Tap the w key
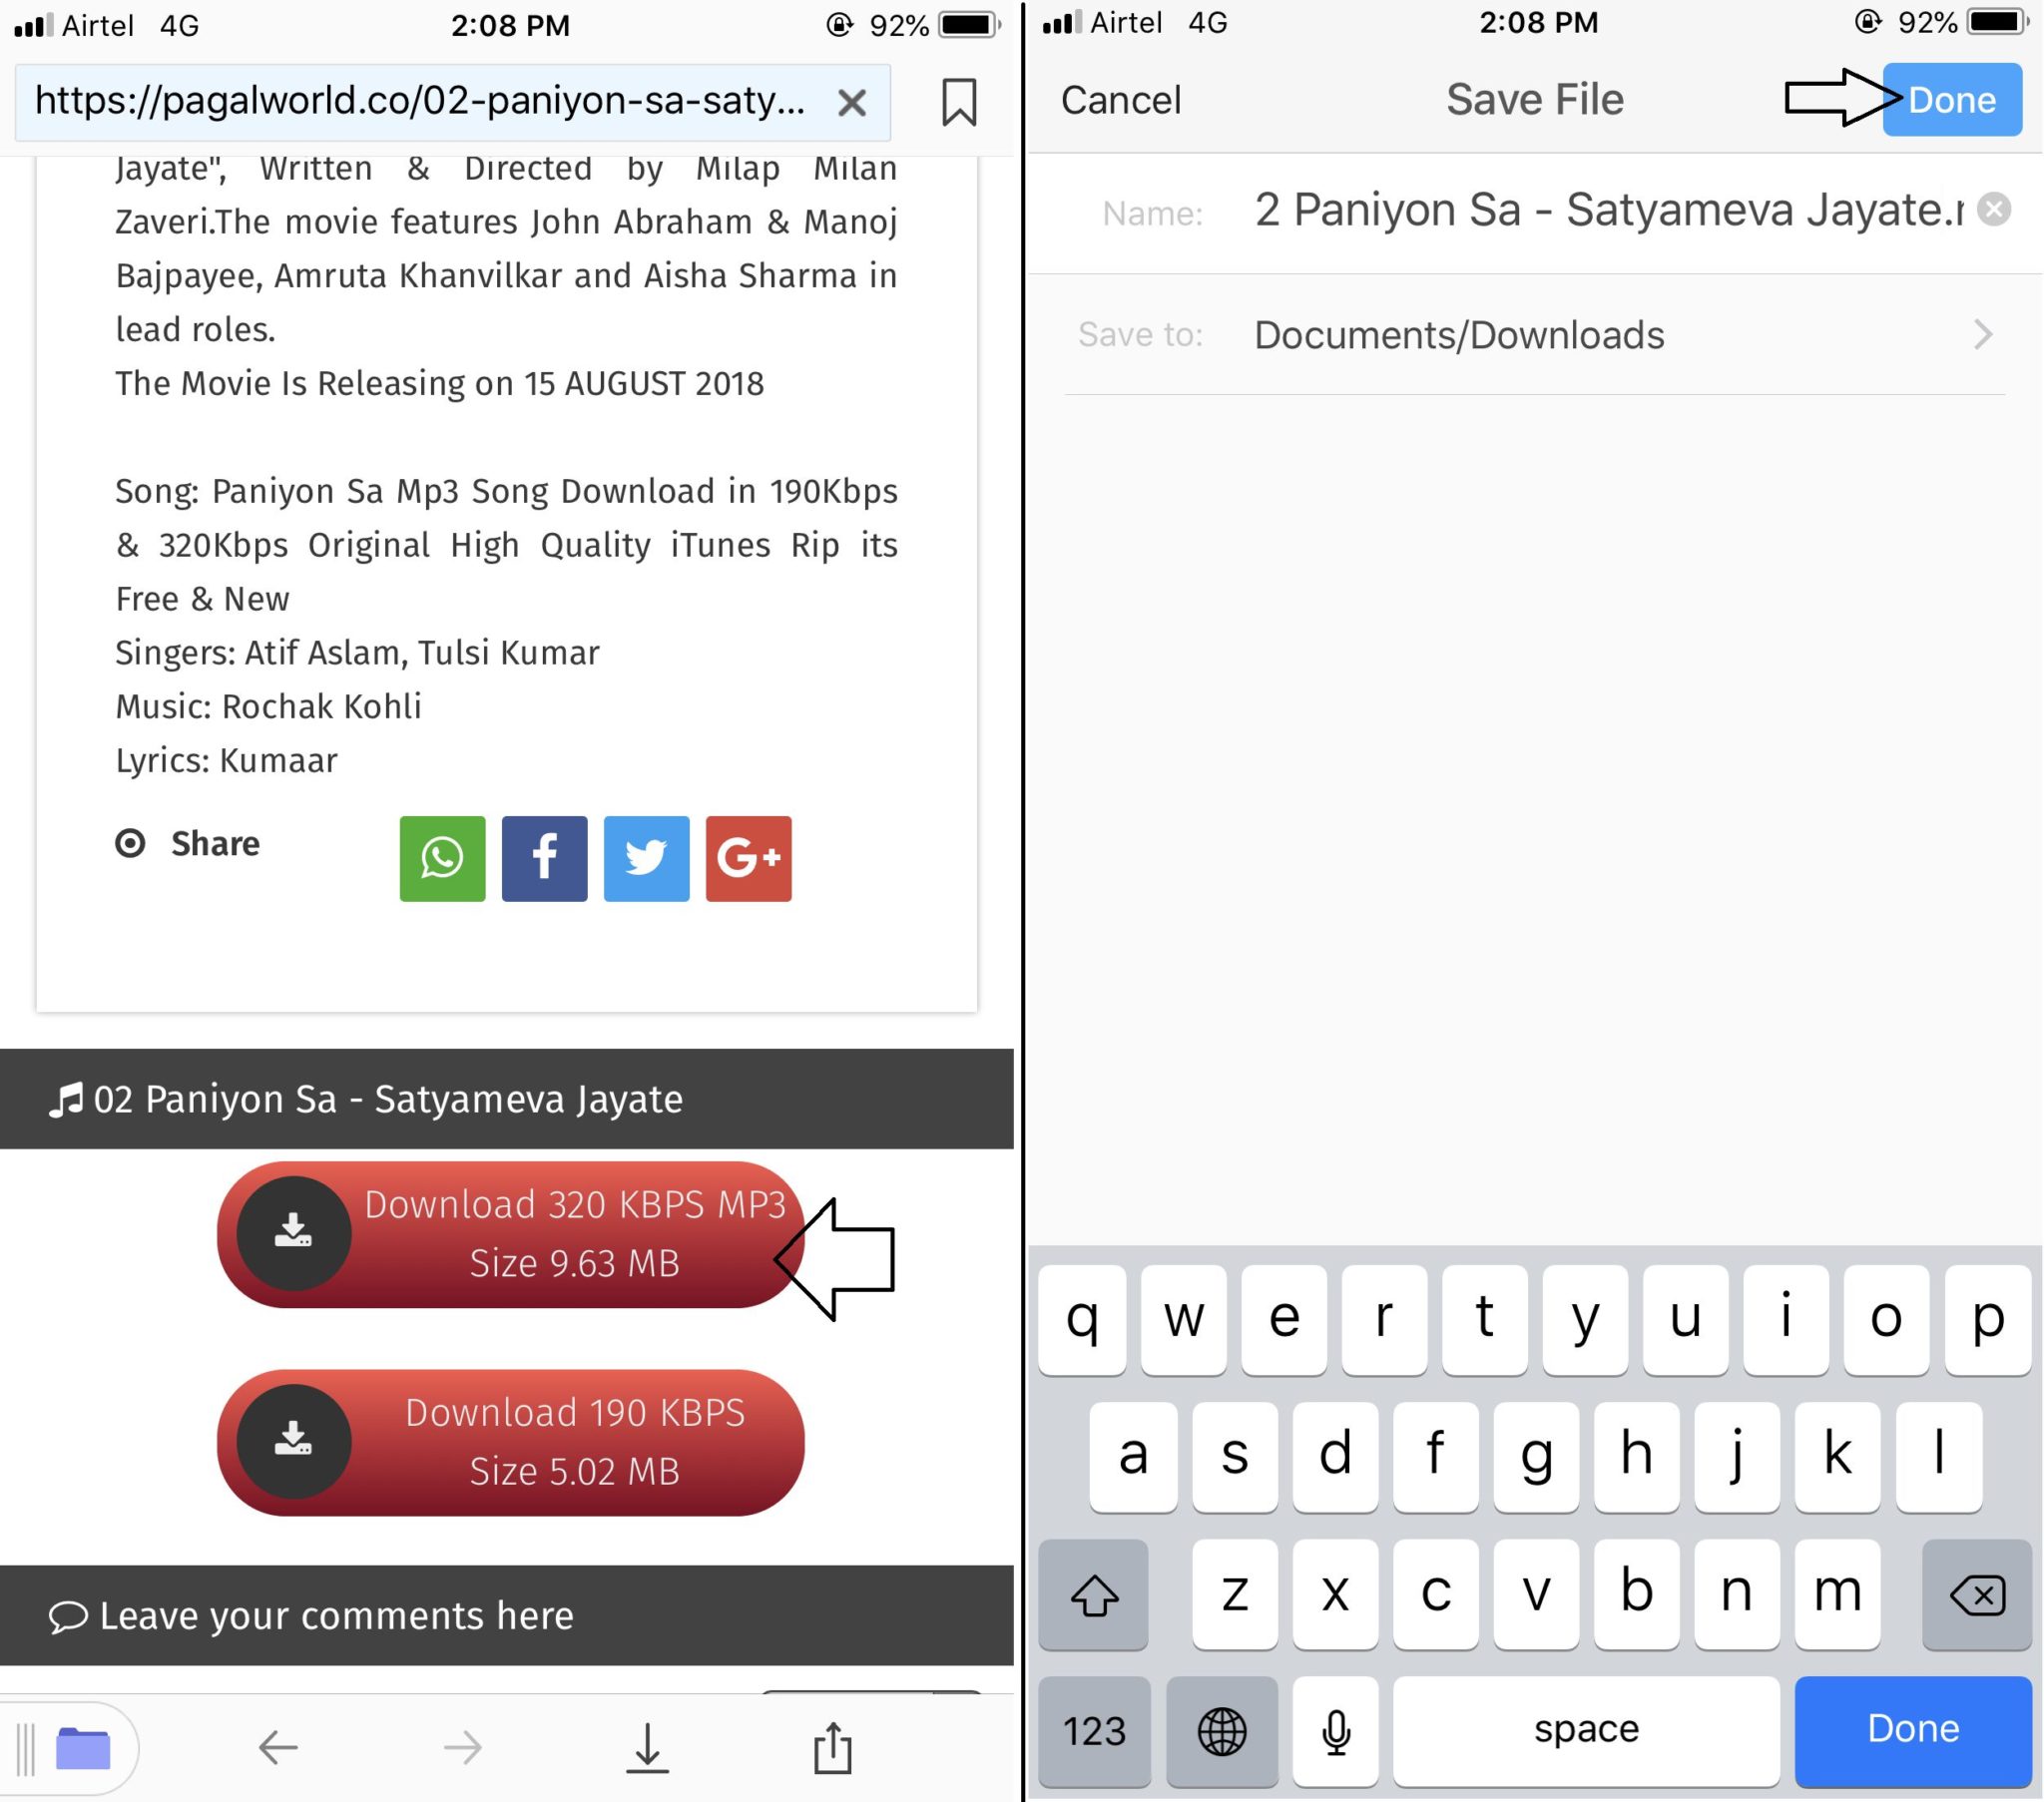This screenshot has width=2044, height=1802. click(1184, 1319)
